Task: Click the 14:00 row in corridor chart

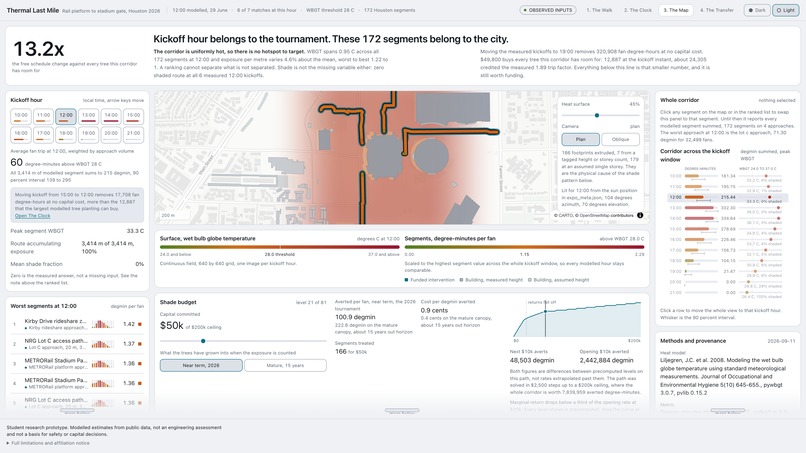Action: pos(727,219)
